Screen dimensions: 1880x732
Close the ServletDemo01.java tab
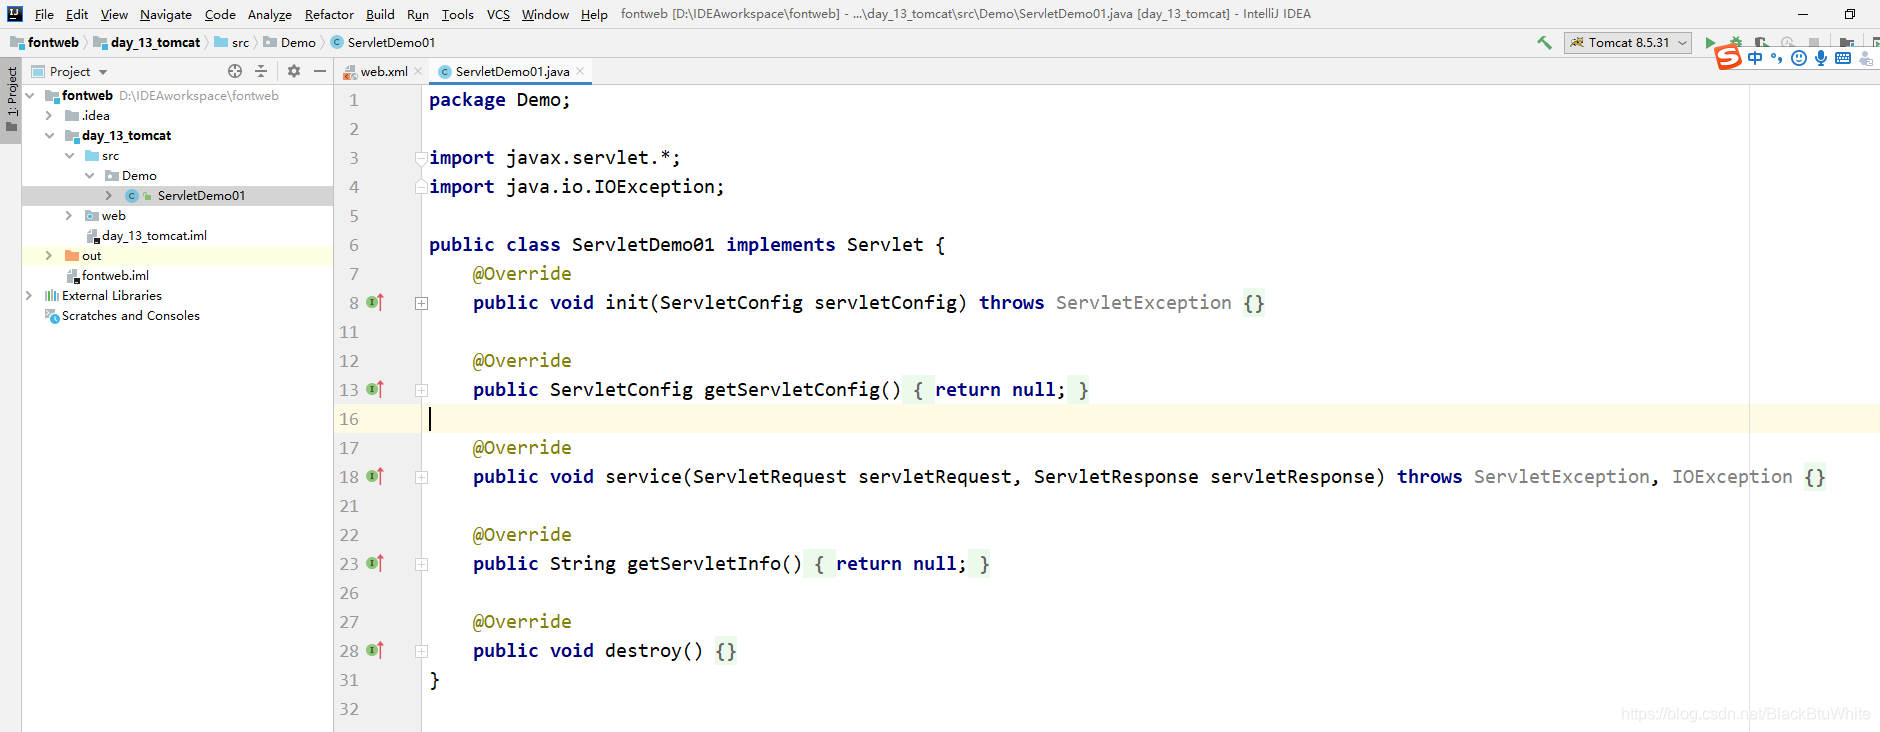click(580, 72)
